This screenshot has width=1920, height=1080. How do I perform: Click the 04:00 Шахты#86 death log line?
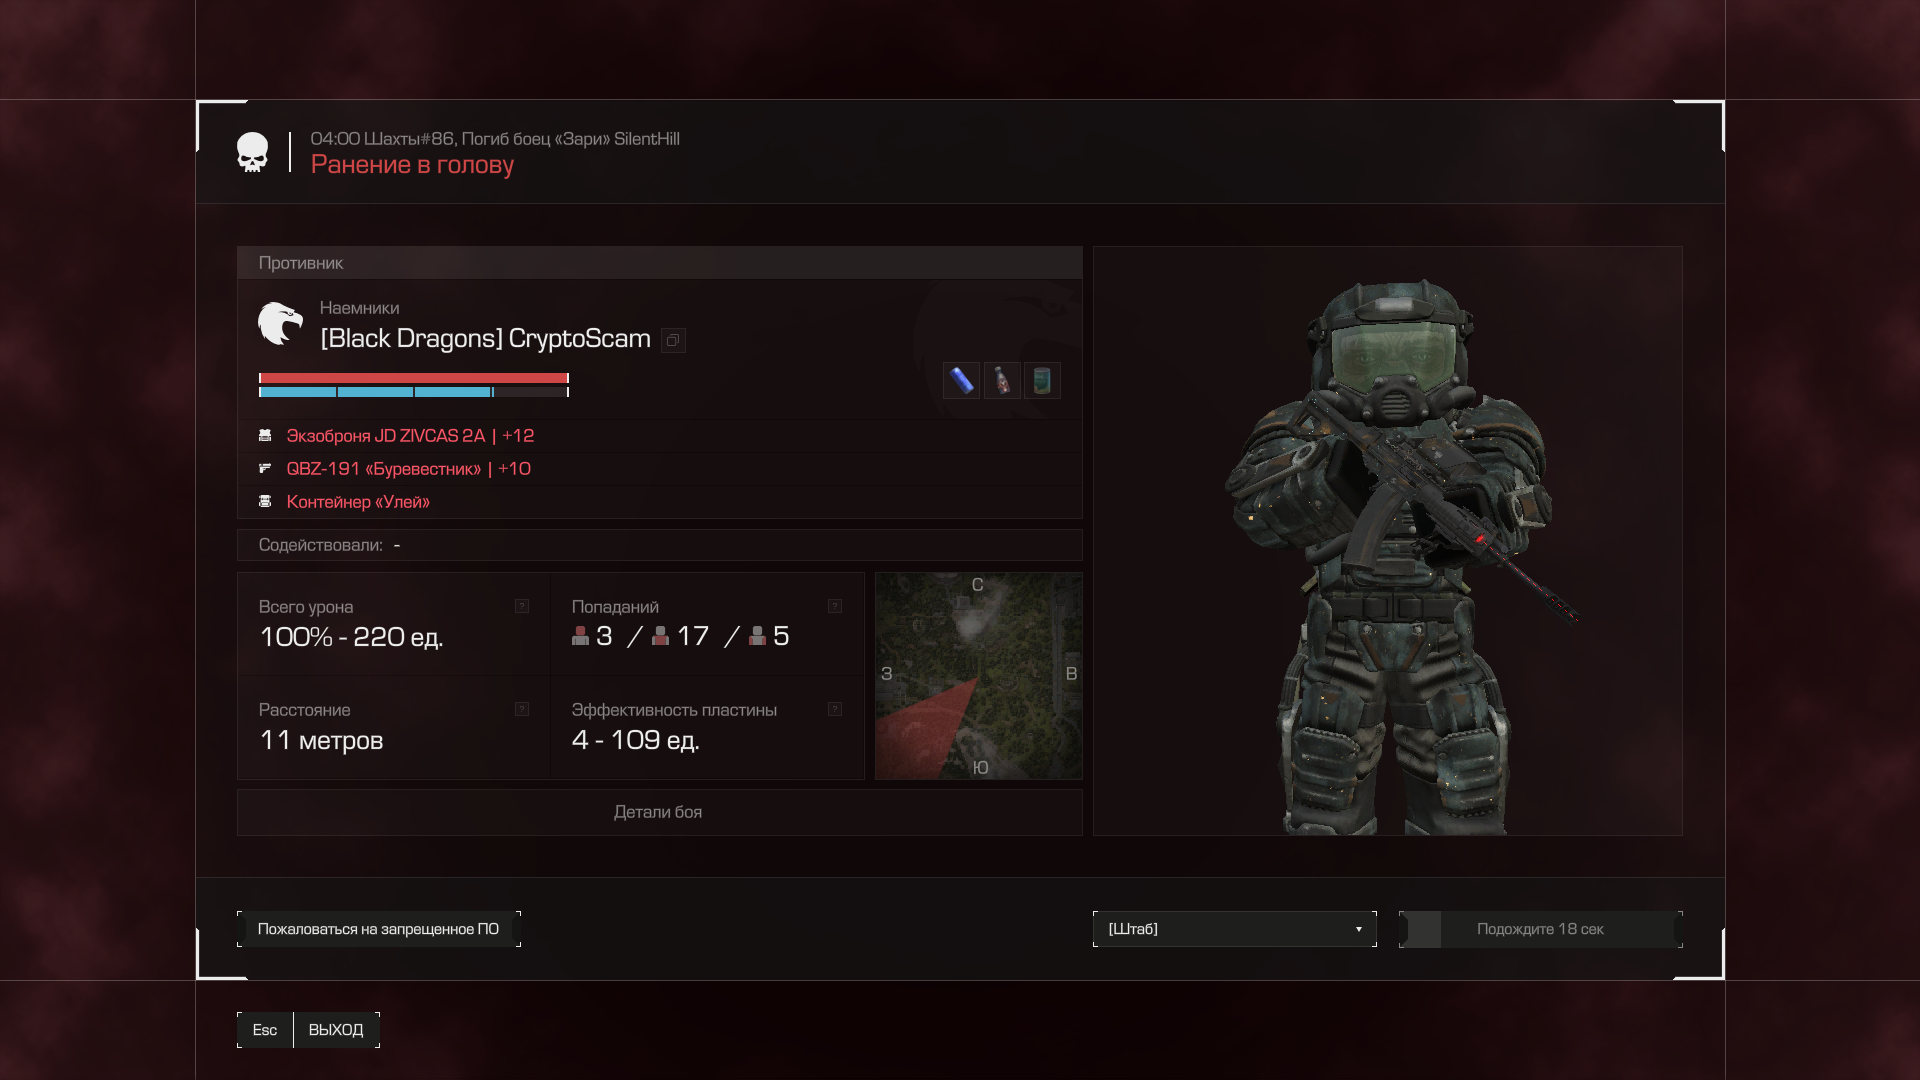pyautogui.click(x=495, y=139)
